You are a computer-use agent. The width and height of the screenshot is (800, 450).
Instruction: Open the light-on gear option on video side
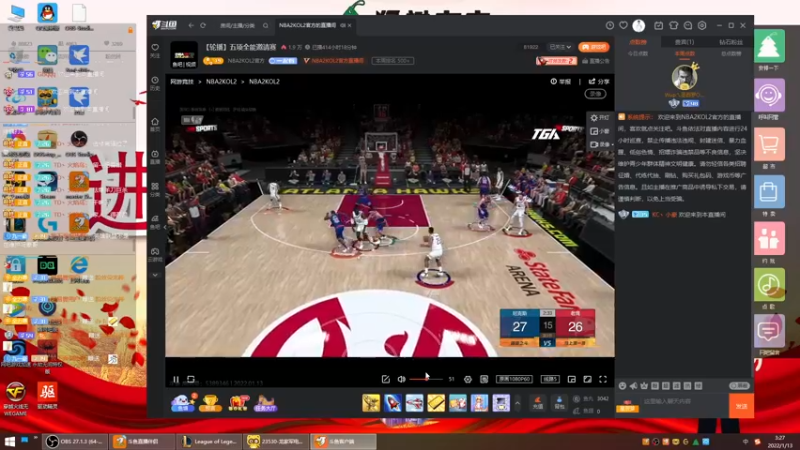point(600,117)
